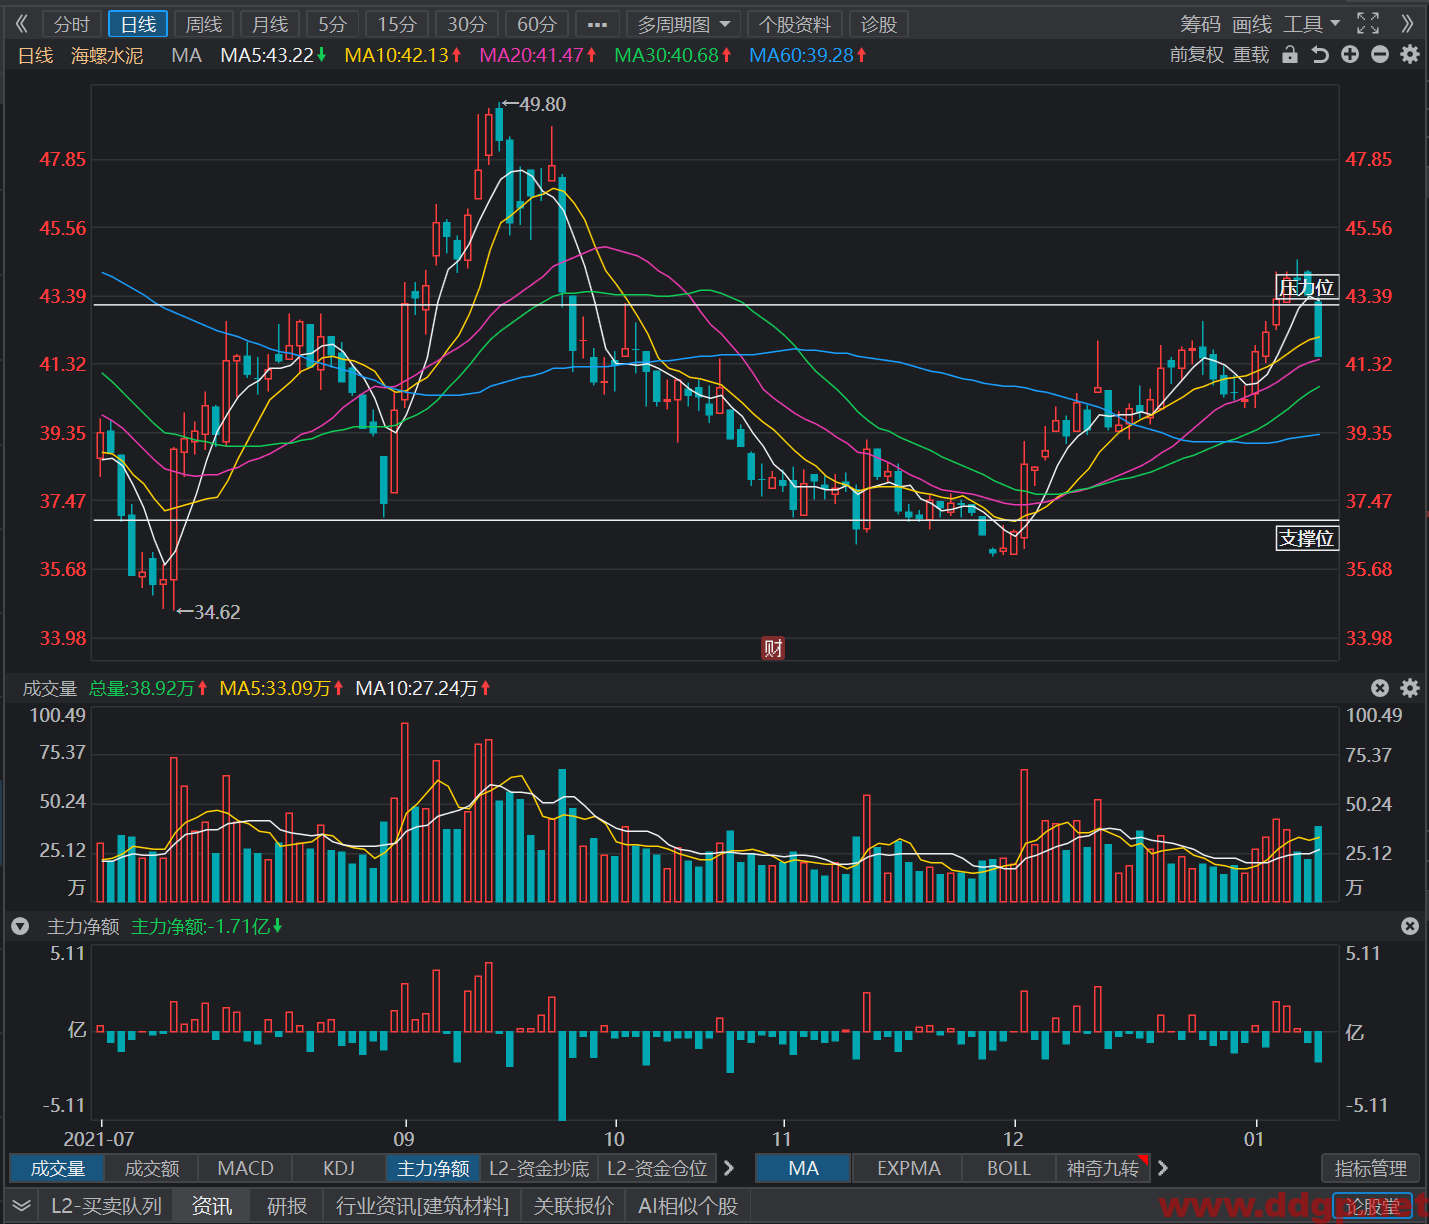Viewport: 1429px width, 1224px height.
Task: Select the MACD indicator tab
Action: [245, 1168]
